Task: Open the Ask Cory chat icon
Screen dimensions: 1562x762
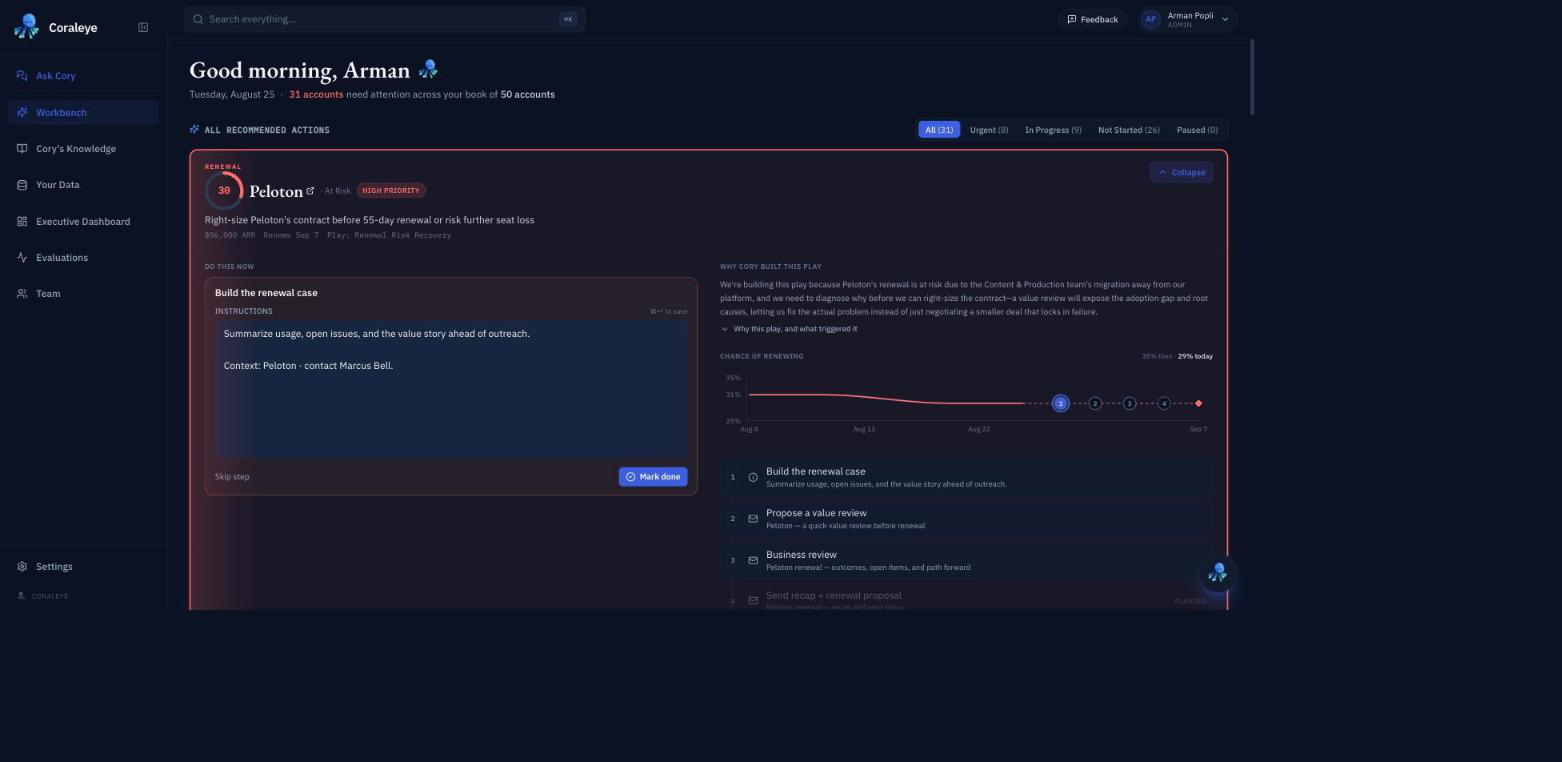Action: coord(22,76)
